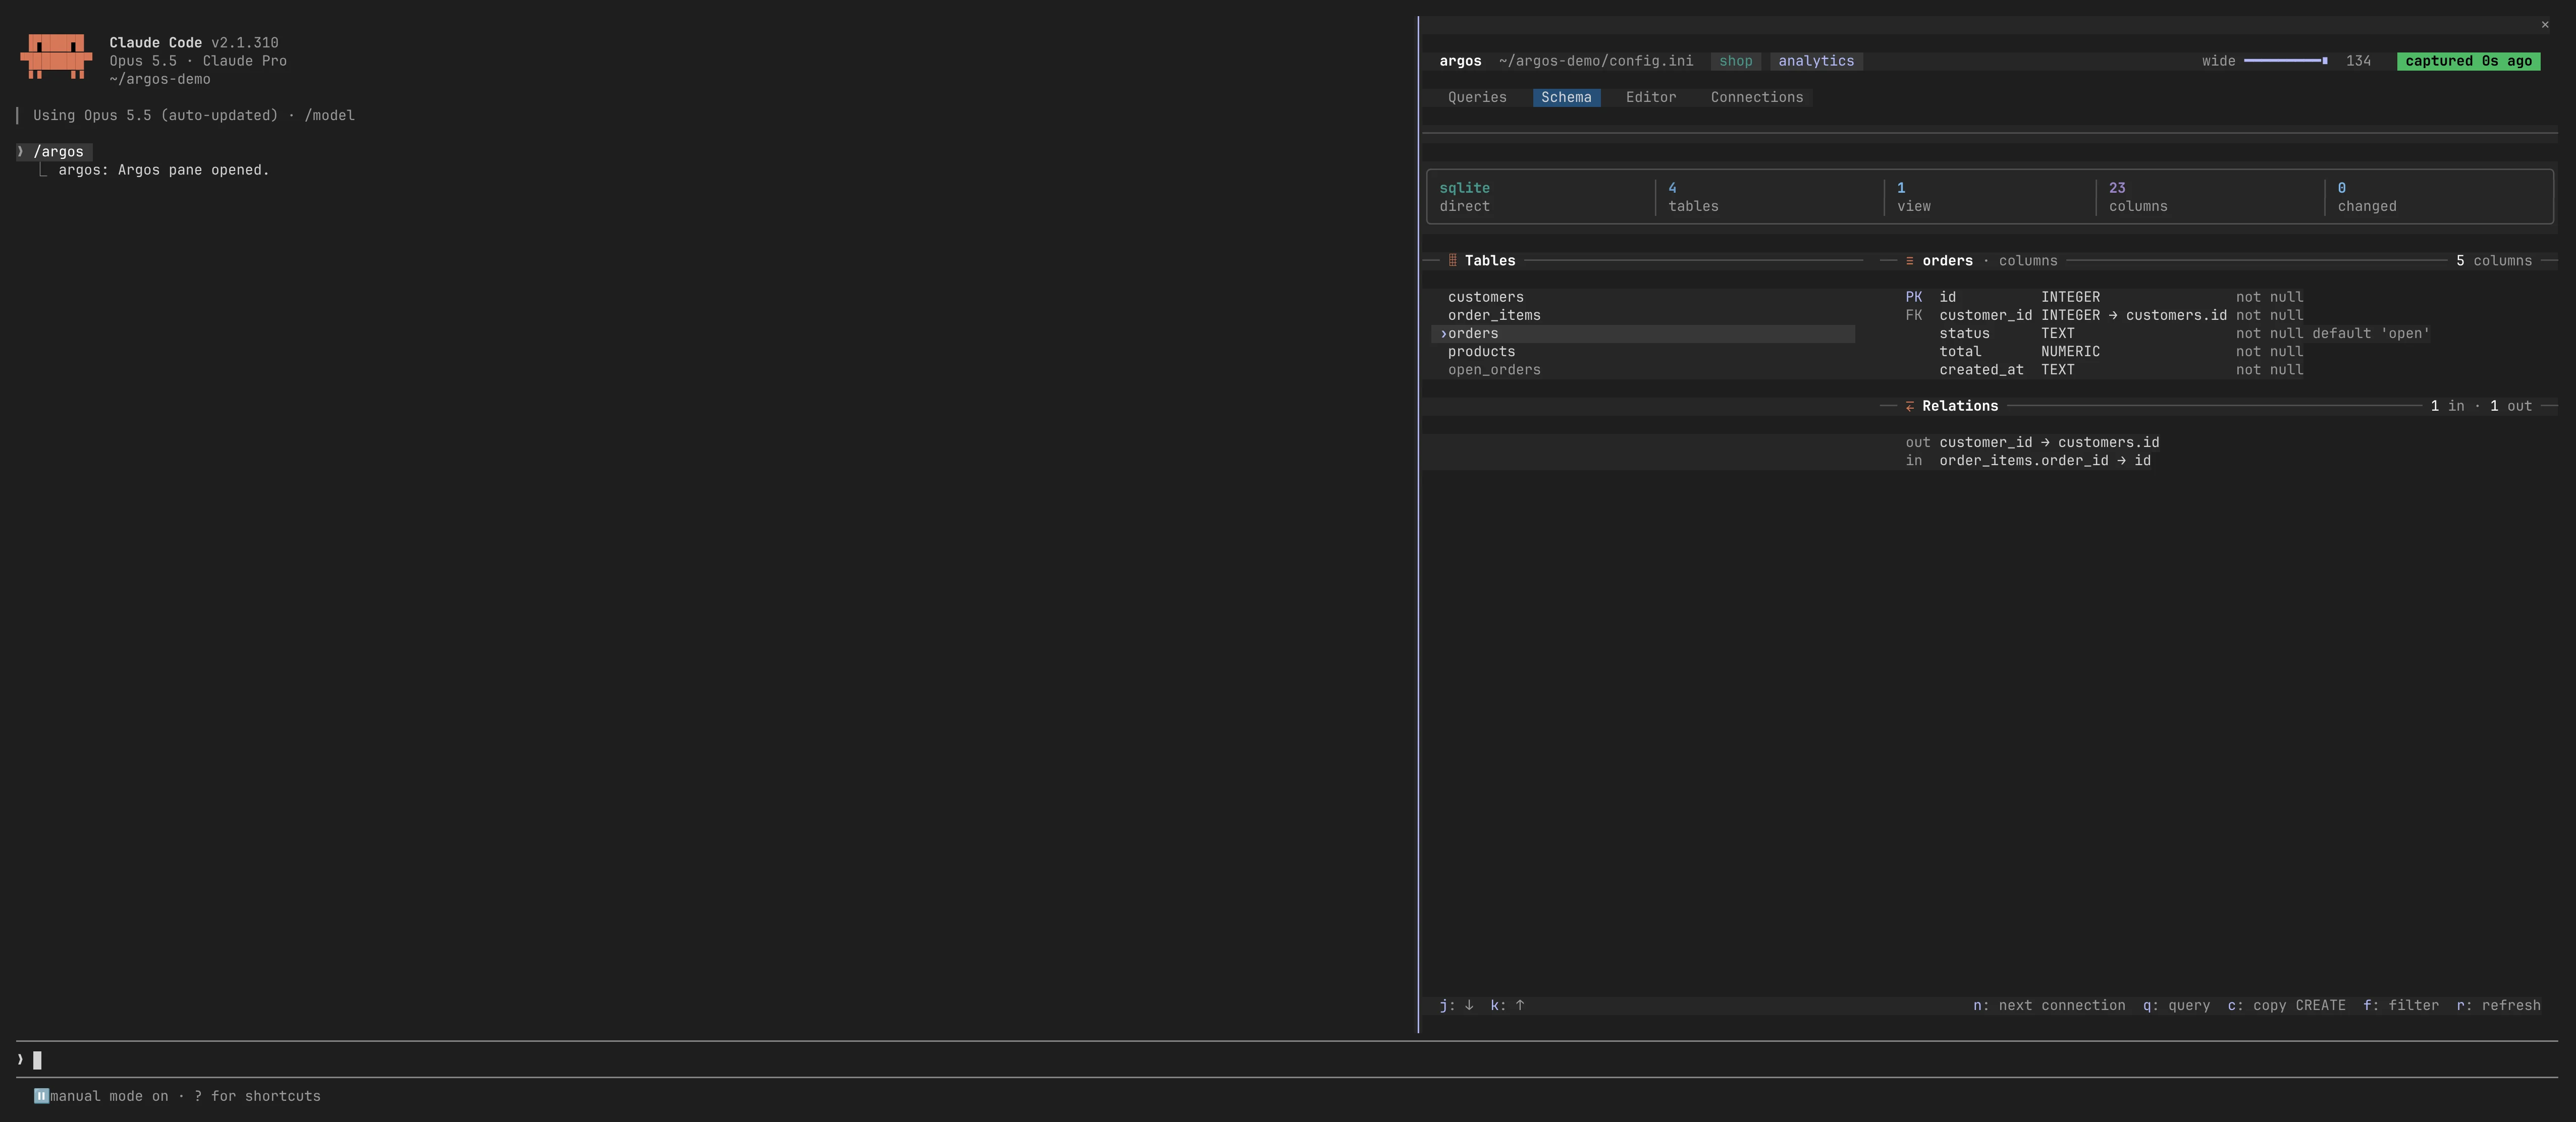Open the Editor tab
This screenshot has height=1122, width=2576.
(1650, 97)
